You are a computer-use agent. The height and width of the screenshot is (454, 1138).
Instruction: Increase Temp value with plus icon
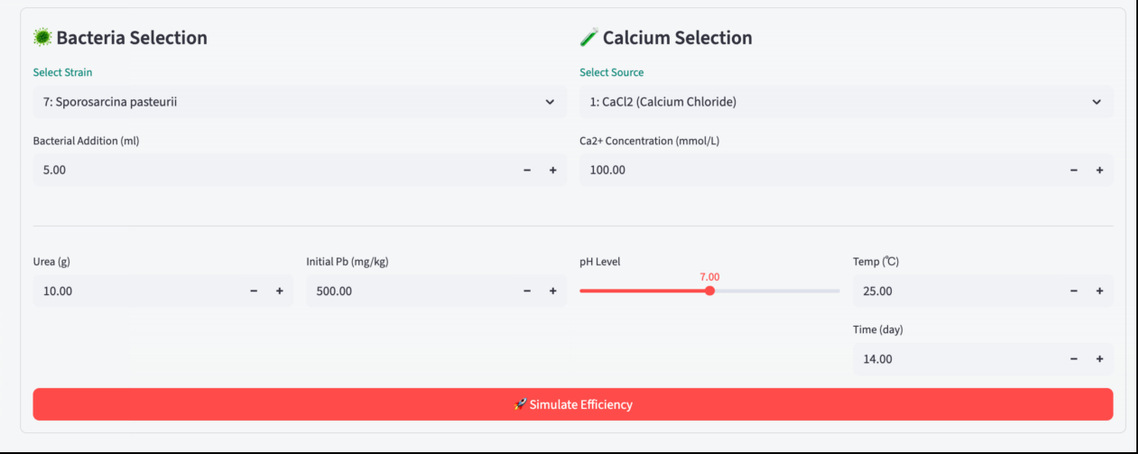point(1099,291)
